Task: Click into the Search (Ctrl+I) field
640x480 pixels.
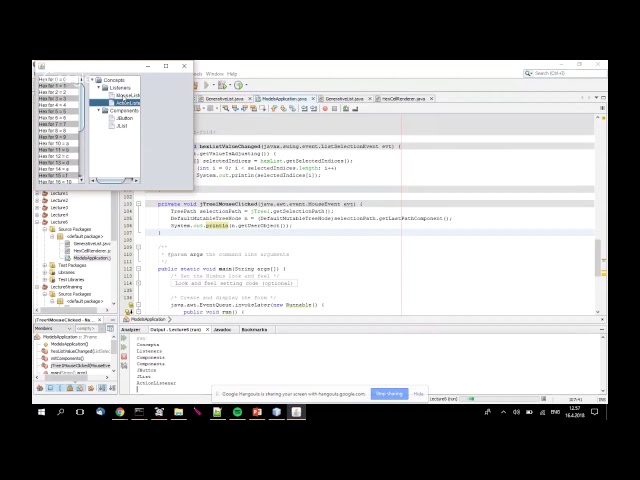Action: pos(567,73)
